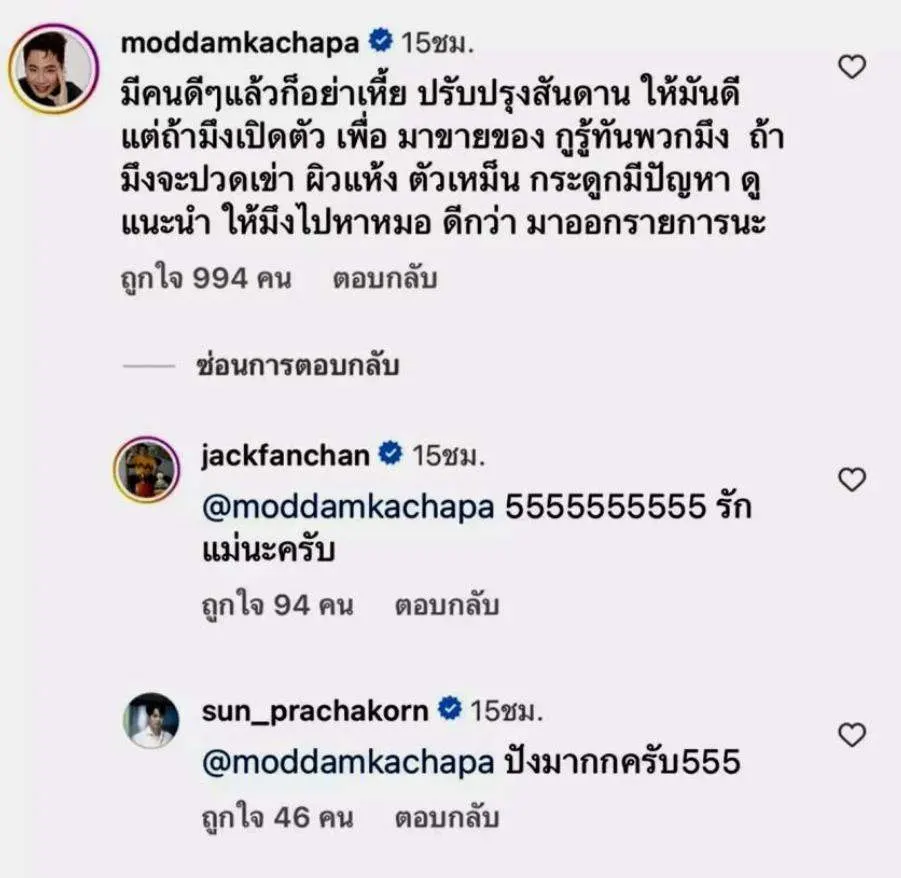Open the jackfanchan username link
The height and width of the screenshot is (878, 901).
pyautogui.click(x=286, y=456)
